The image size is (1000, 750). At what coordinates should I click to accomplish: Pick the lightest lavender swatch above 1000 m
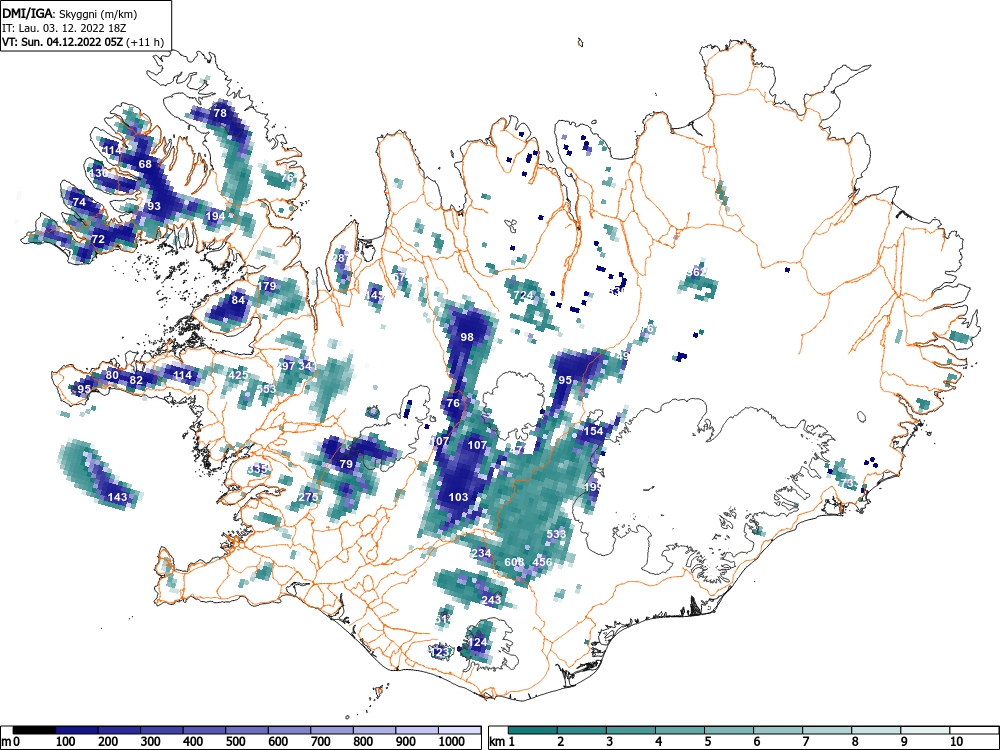[x=459, y=730]
